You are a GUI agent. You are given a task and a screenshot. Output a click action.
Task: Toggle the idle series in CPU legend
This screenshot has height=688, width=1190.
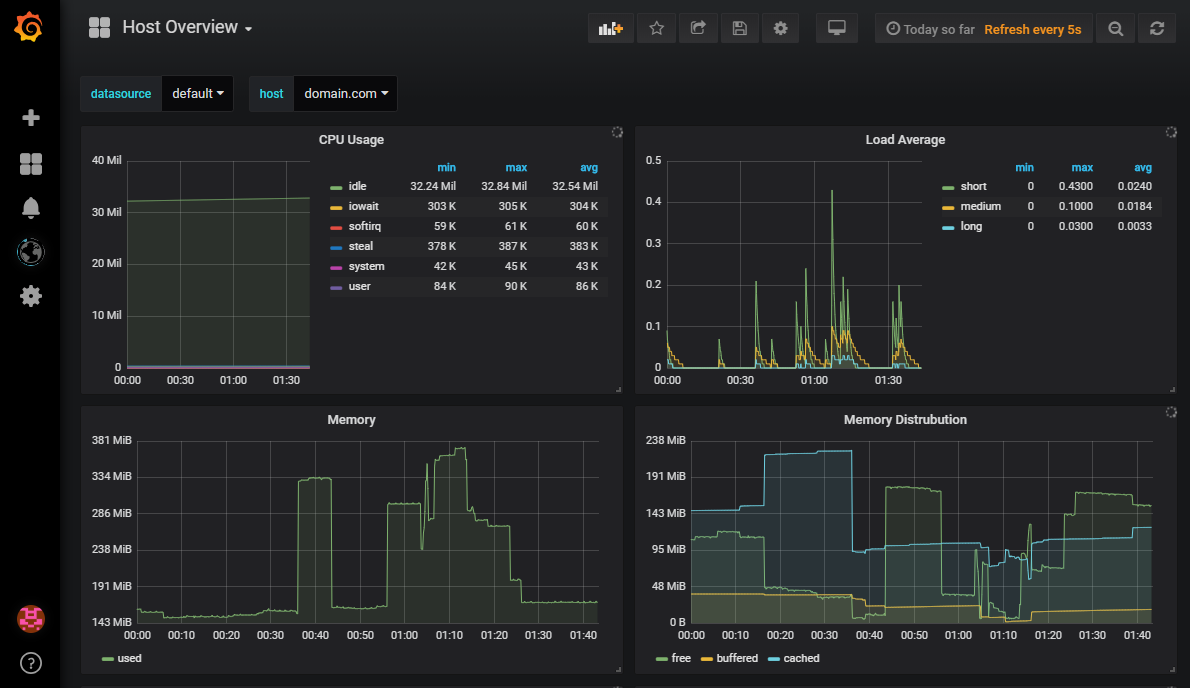point(357,186)
